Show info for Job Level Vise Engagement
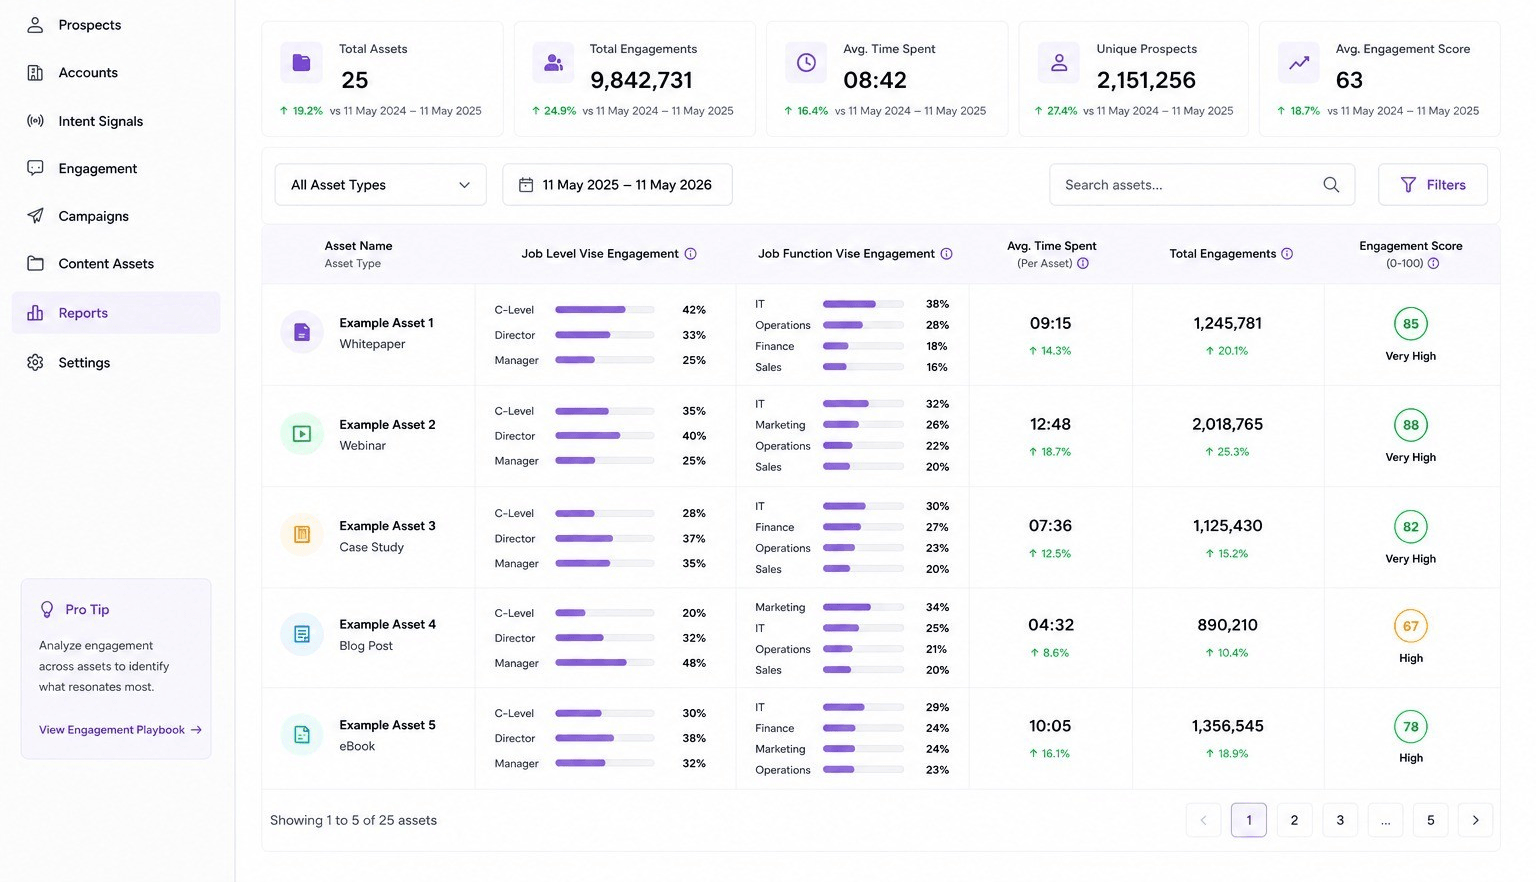 pyautogui.click(x=690, y=254)
